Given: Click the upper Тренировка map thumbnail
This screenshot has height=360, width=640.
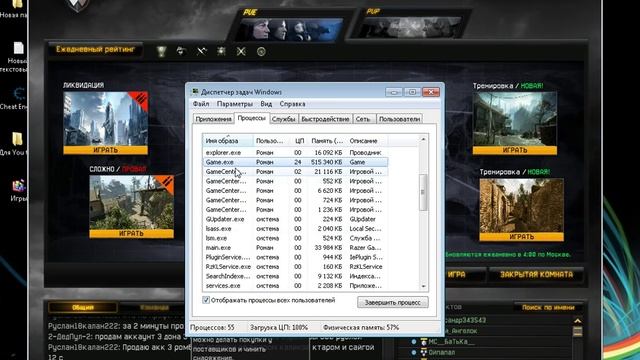Looking at the screenshot, I should point(515,119).
